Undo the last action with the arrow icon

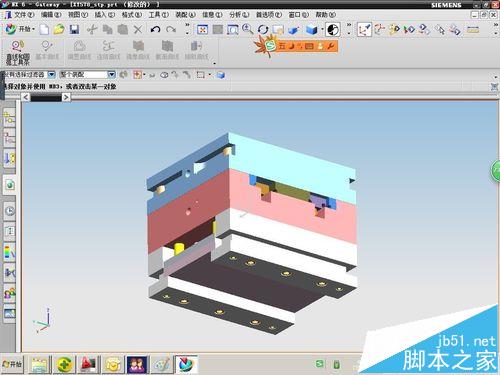(x=155, y=29)
